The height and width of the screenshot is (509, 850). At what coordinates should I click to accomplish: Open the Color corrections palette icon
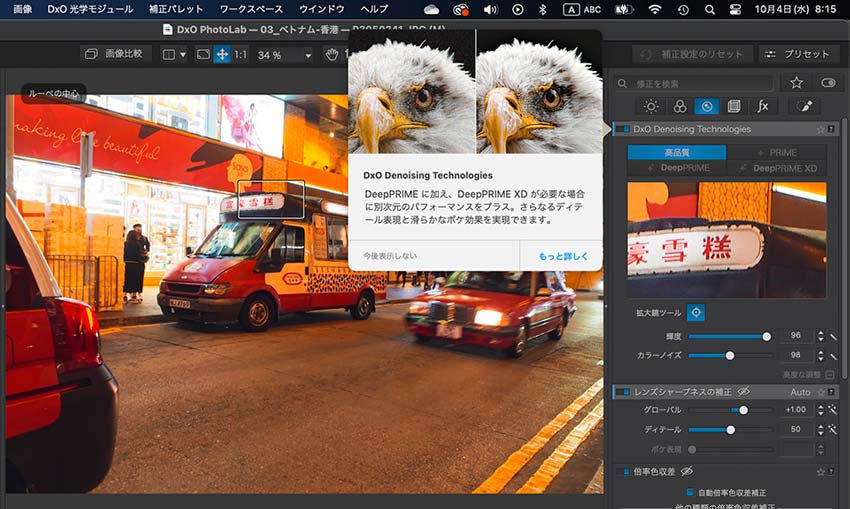tap(679, 106)
